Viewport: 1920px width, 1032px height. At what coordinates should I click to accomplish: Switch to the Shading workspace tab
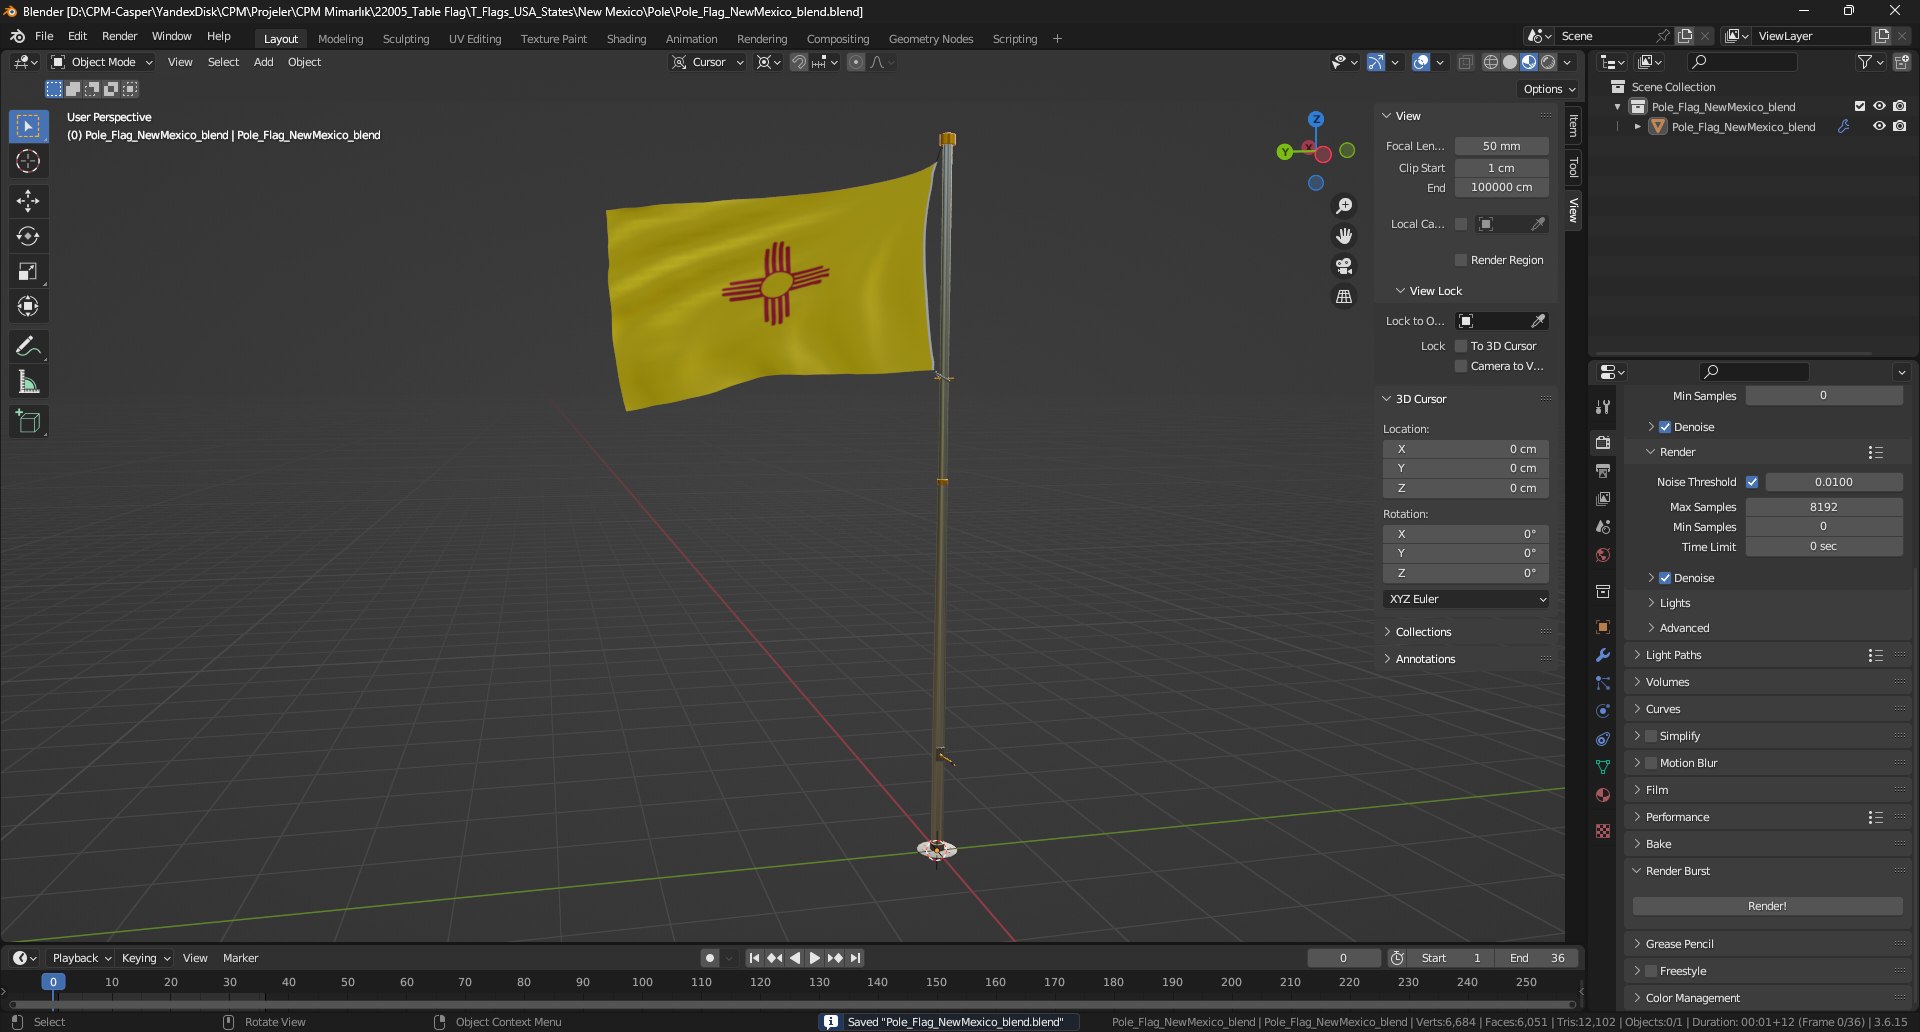626,39
